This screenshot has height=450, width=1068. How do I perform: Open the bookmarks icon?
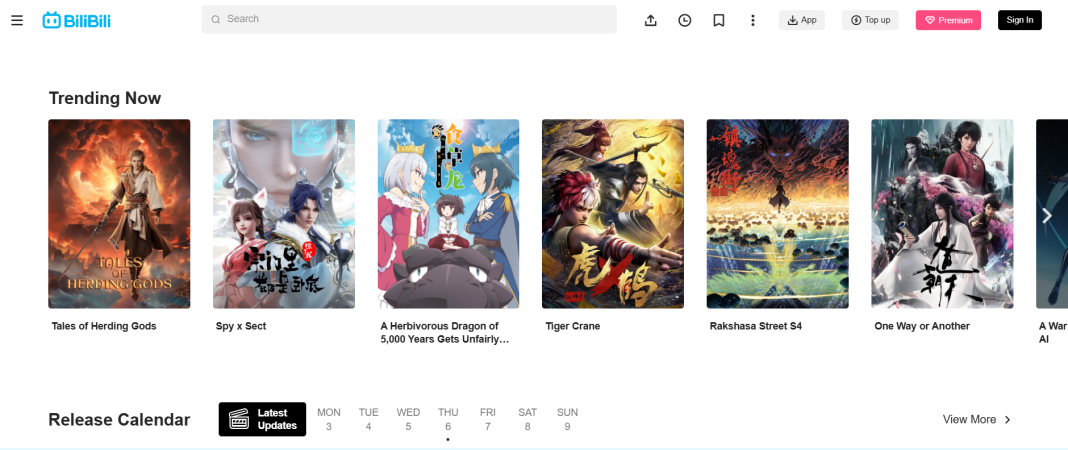[719, 20]
